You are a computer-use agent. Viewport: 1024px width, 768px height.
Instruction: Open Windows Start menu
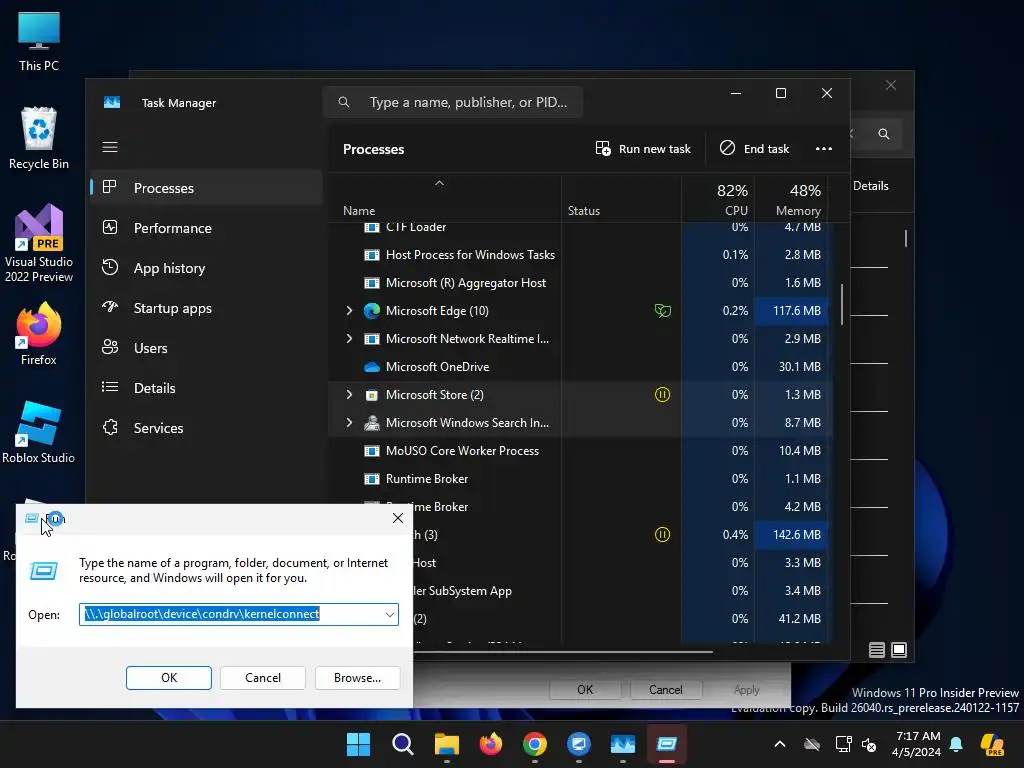tap(358, 744)
